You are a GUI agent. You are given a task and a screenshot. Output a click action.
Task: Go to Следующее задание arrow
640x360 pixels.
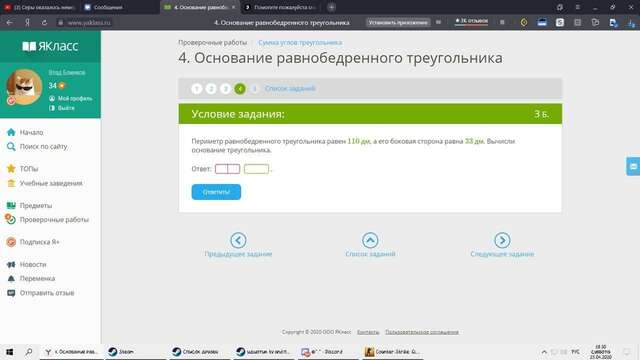[502, 240]
